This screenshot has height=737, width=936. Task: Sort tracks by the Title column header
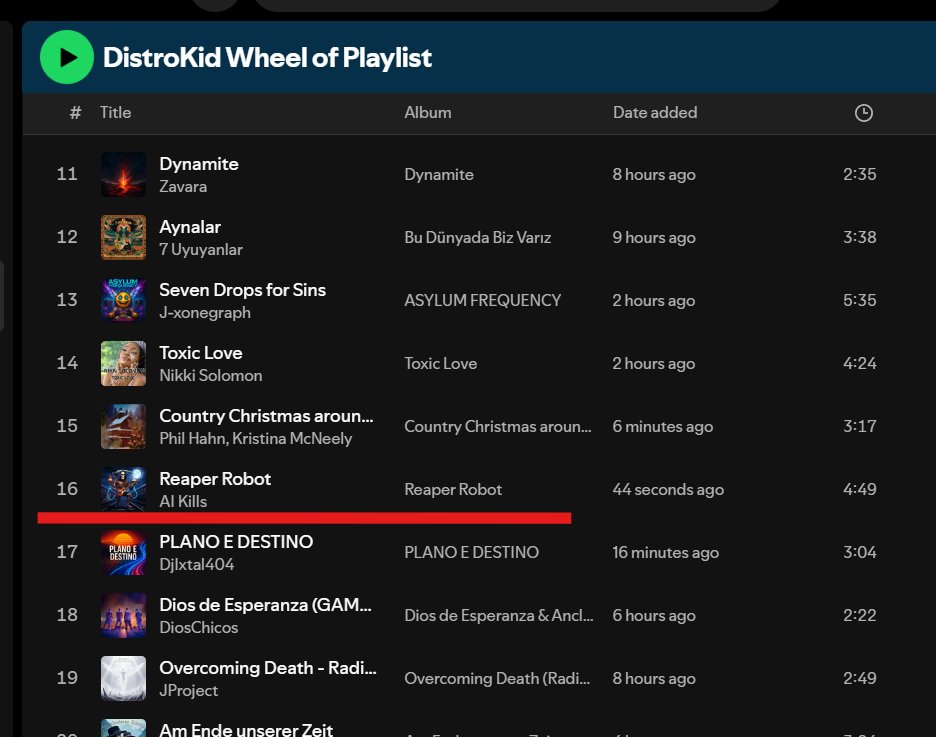(115, 112)
